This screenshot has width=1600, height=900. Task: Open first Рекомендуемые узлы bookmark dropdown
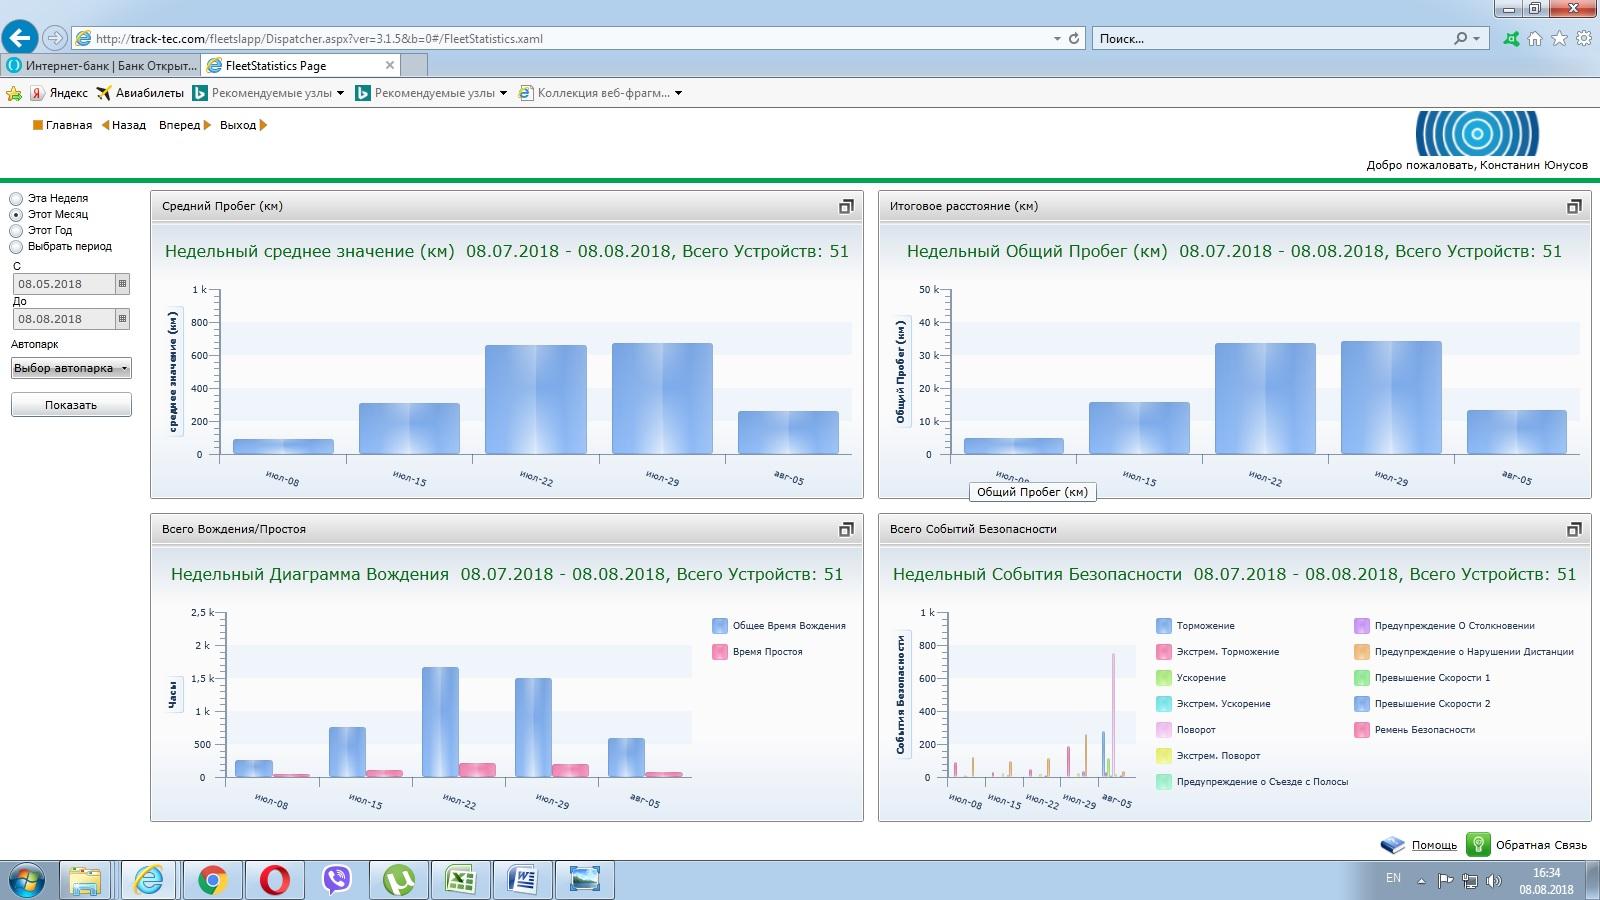(x=340, y=93)
